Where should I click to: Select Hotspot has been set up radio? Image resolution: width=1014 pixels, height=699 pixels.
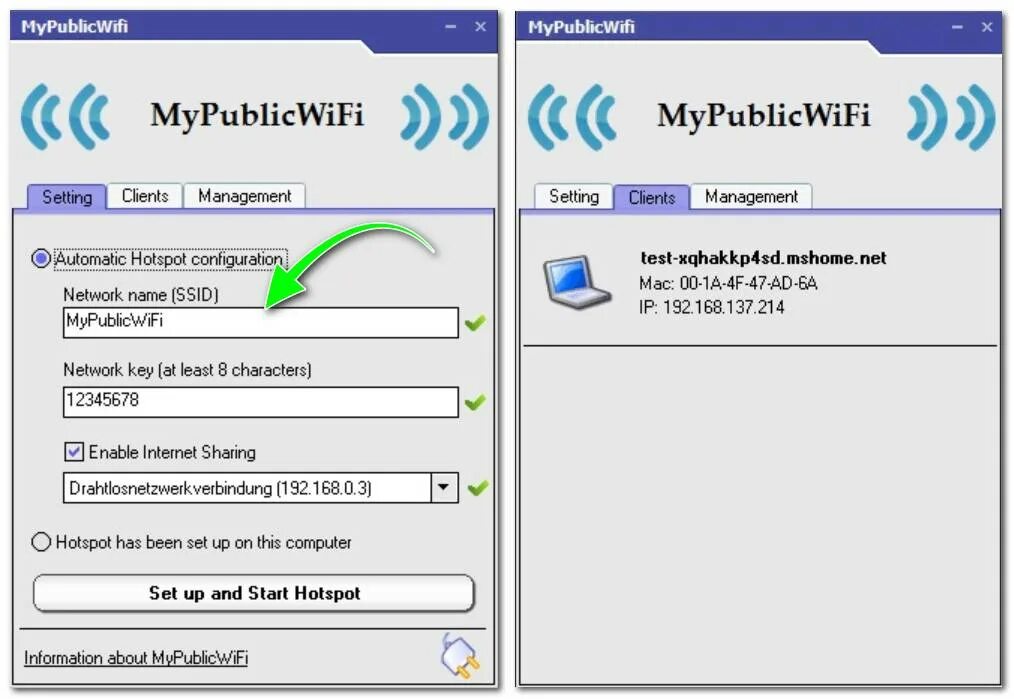pyautogui.click(x=41, y=542)
